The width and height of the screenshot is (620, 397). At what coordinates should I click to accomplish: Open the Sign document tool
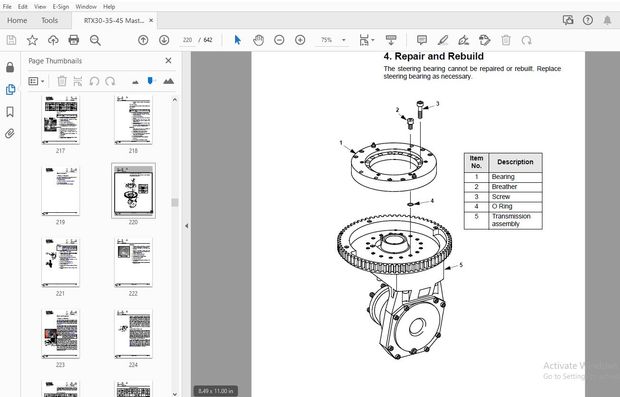463,40
